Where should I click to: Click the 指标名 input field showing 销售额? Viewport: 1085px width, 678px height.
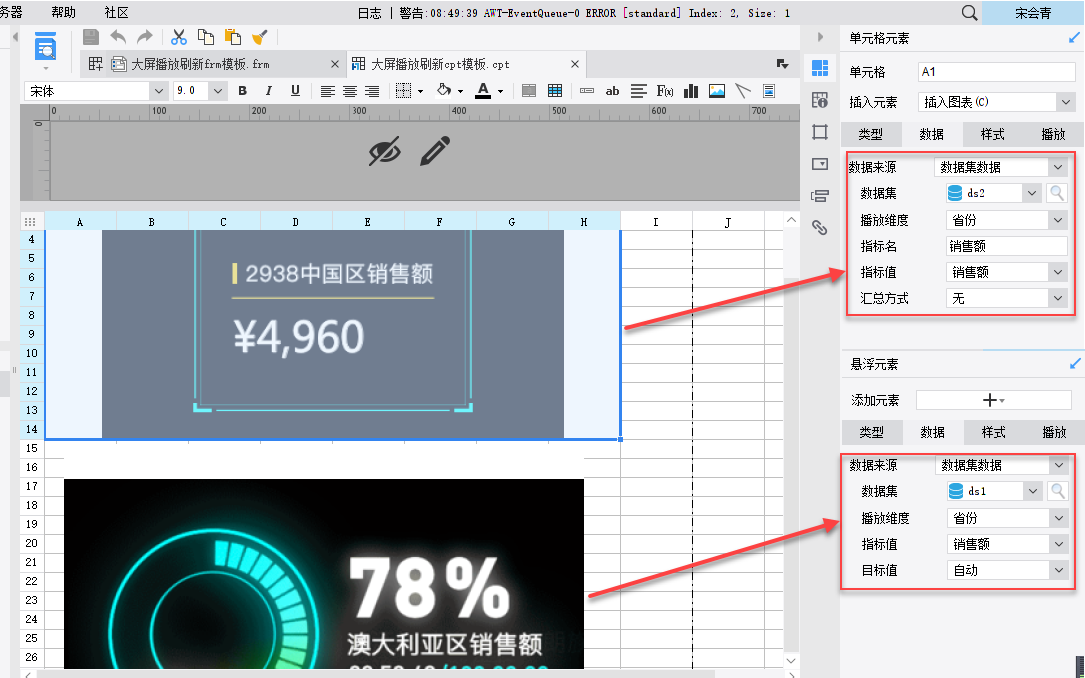point(1006,246)
